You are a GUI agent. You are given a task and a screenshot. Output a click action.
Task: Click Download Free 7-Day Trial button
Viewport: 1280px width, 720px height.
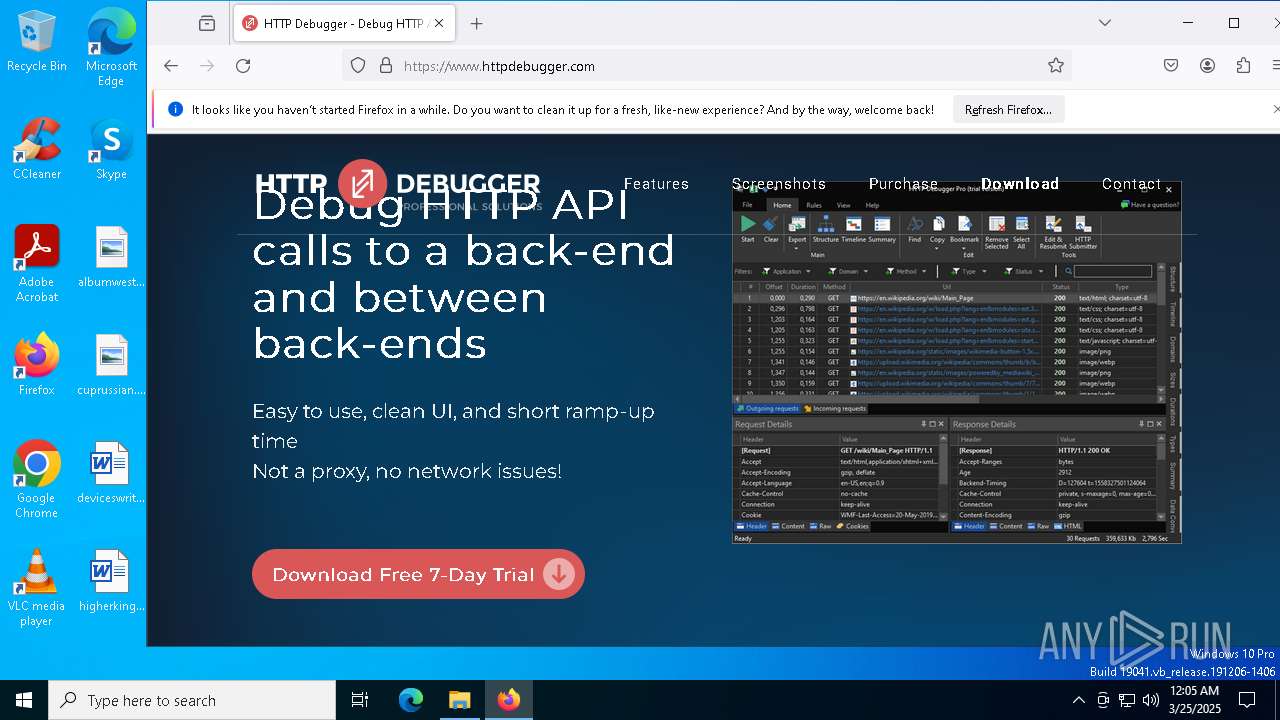tap(418, 574)
